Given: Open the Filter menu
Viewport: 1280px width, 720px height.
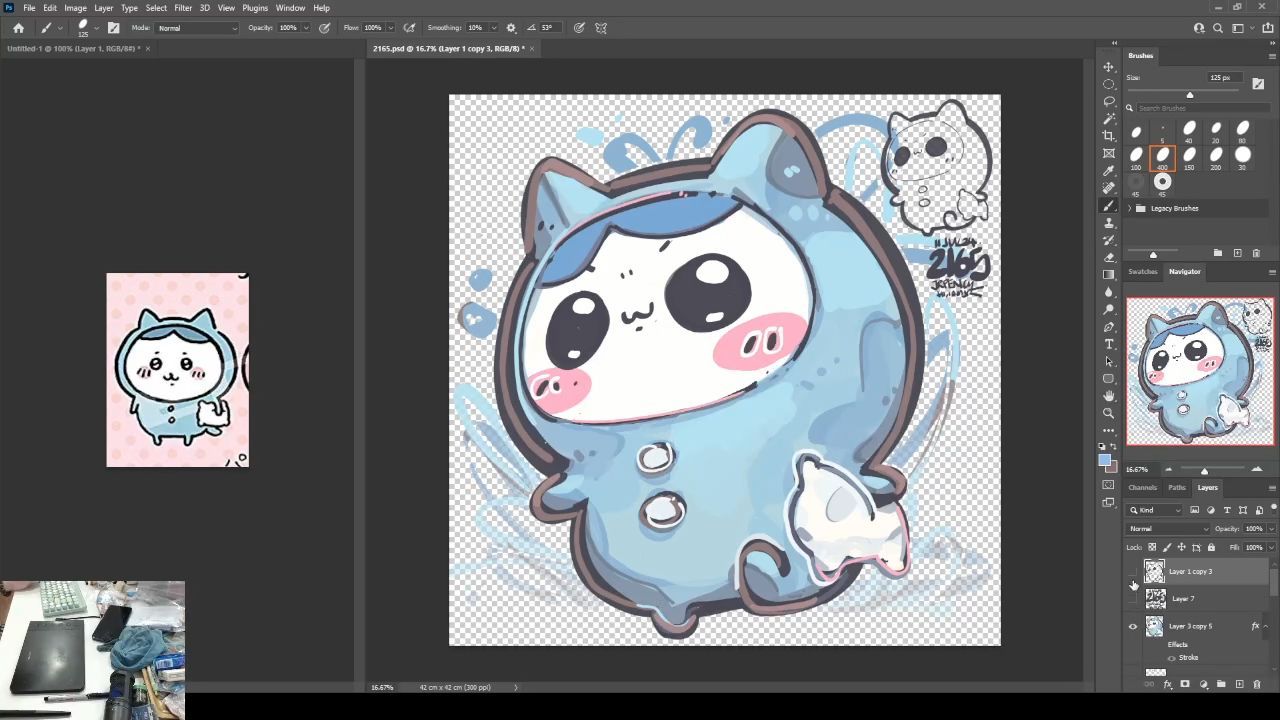Looking at the screenshot, I should [x=183, y=8].
